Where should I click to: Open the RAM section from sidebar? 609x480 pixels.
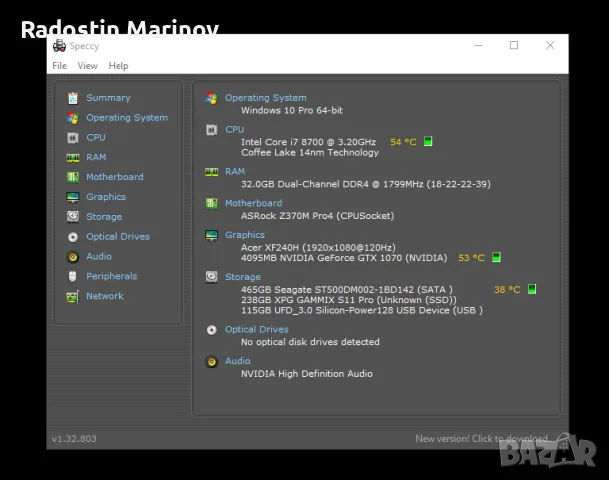pyautogui.click(x=96, y=157)
